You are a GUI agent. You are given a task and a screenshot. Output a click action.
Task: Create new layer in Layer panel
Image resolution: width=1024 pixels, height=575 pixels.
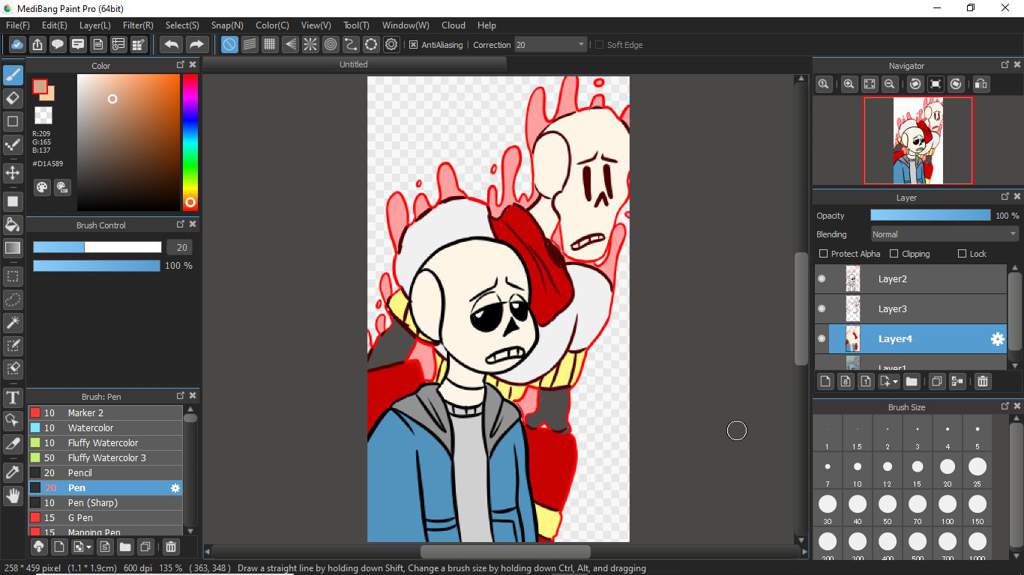[825, 382]
